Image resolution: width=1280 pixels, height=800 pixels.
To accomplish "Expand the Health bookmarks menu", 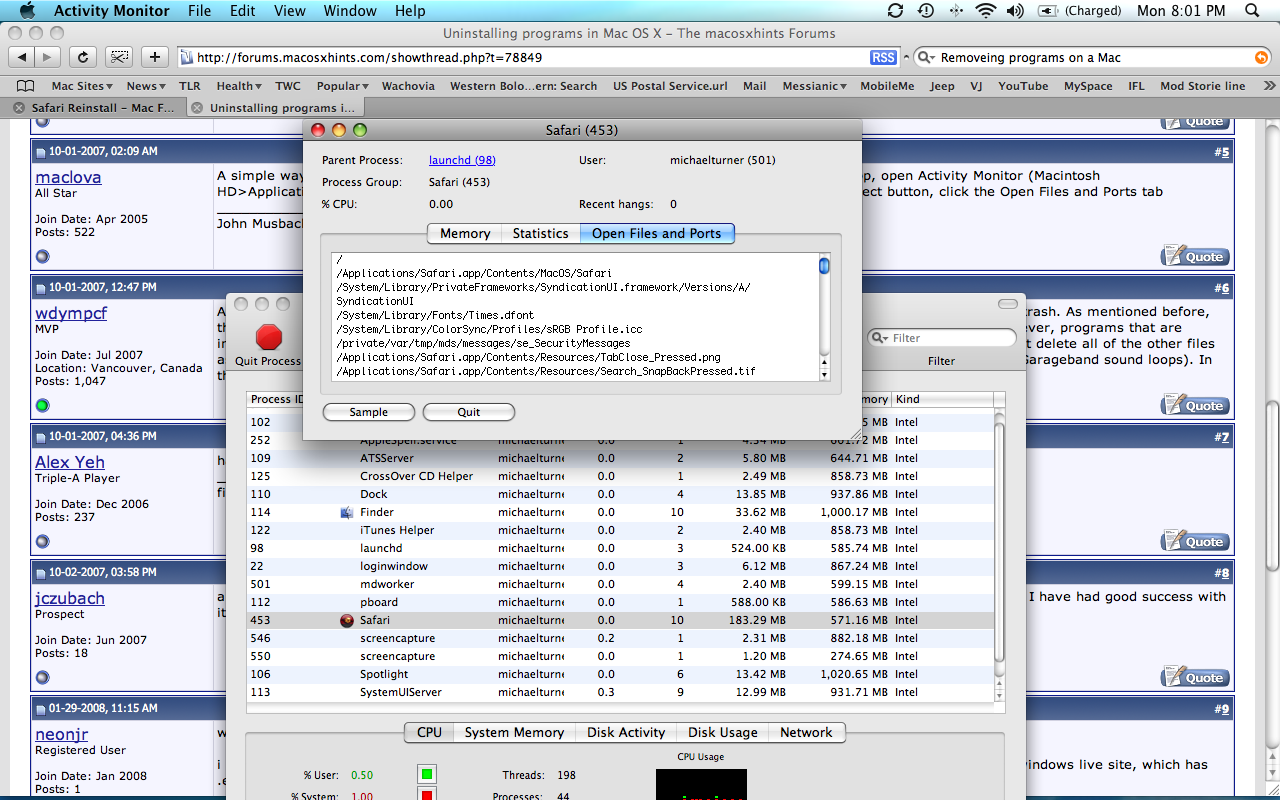I will [x=239, y=86].
